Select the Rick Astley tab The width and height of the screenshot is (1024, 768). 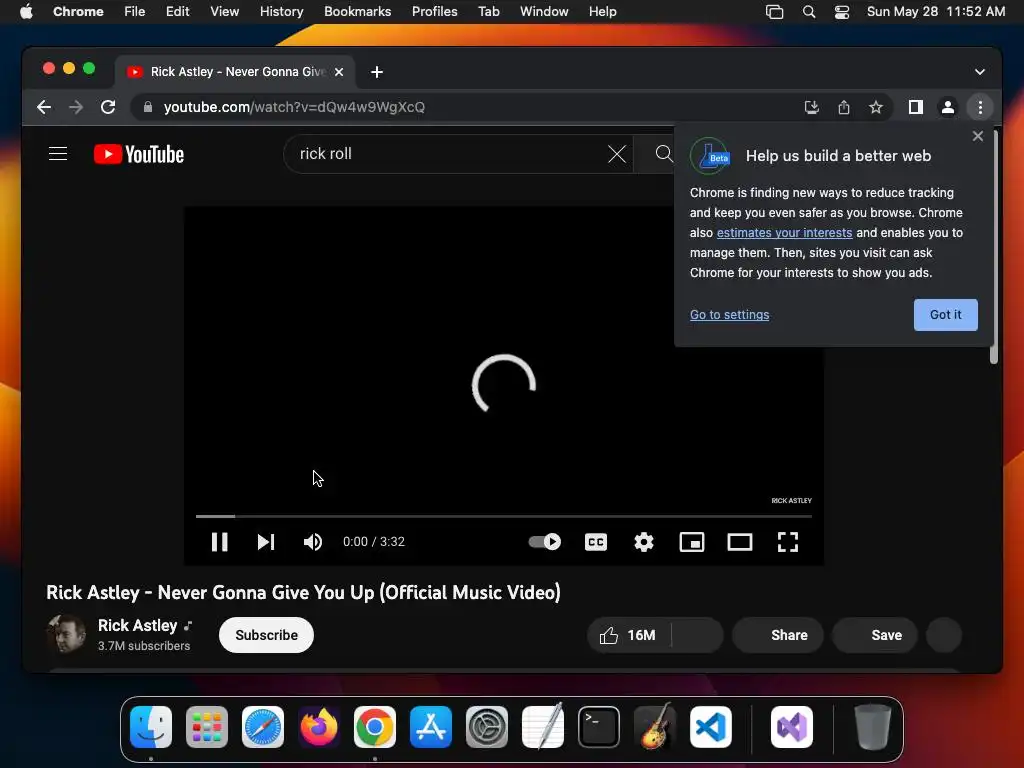pos(235,72)
